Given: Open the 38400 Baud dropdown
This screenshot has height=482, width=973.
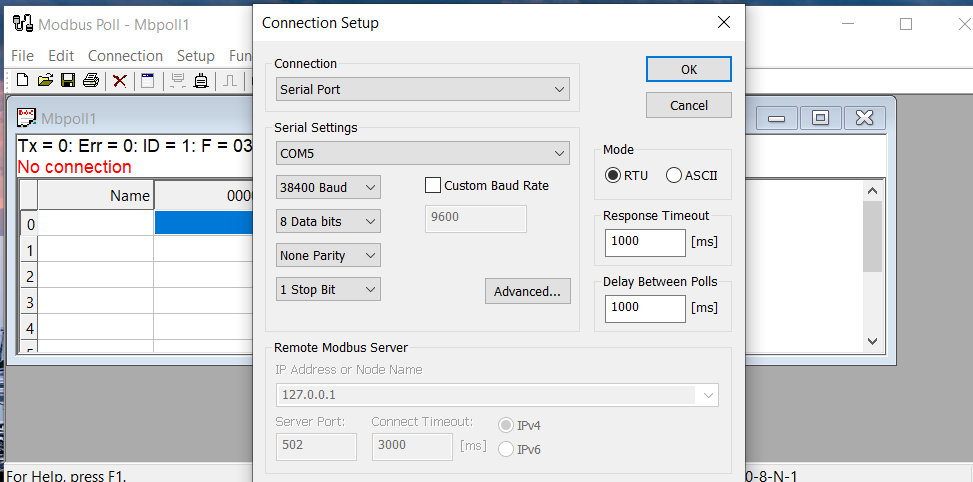Looking at the screenshot, I should point(329,187).
